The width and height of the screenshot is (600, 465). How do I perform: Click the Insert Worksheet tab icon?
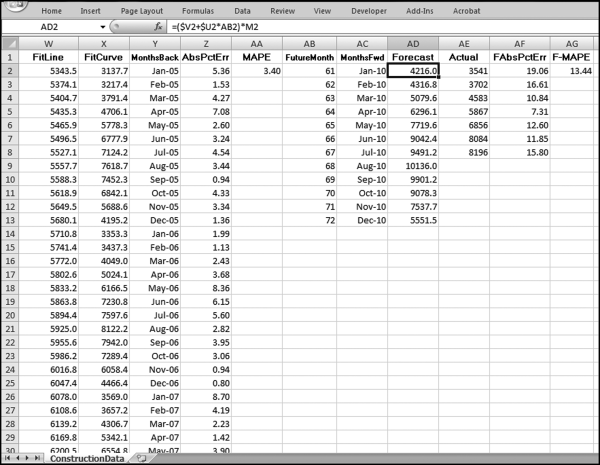pos(141,458)
